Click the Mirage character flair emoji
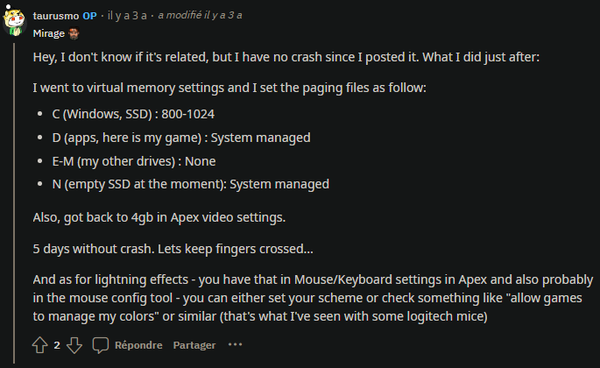Screen dimensions: 600x368 74,34
